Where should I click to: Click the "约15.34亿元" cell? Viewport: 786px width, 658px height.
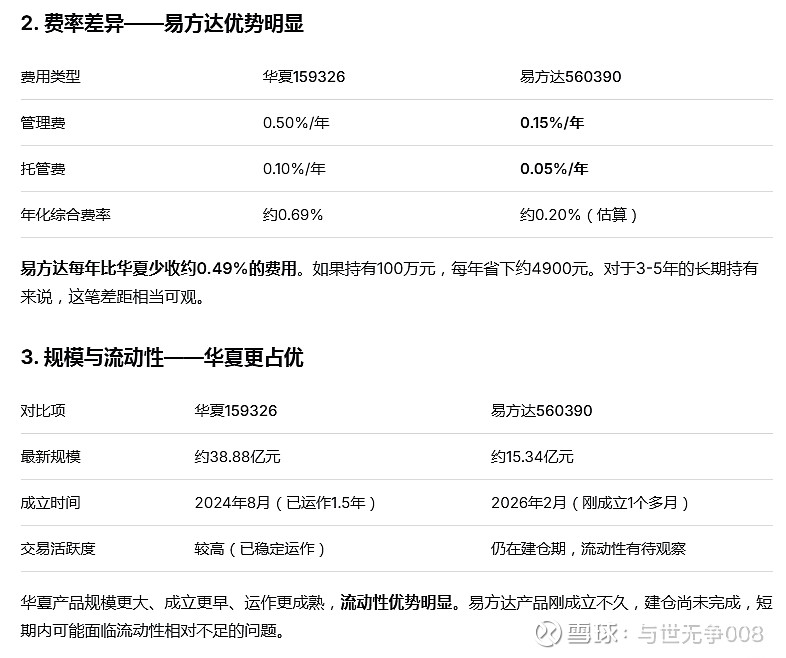click(x=532, y=457)
